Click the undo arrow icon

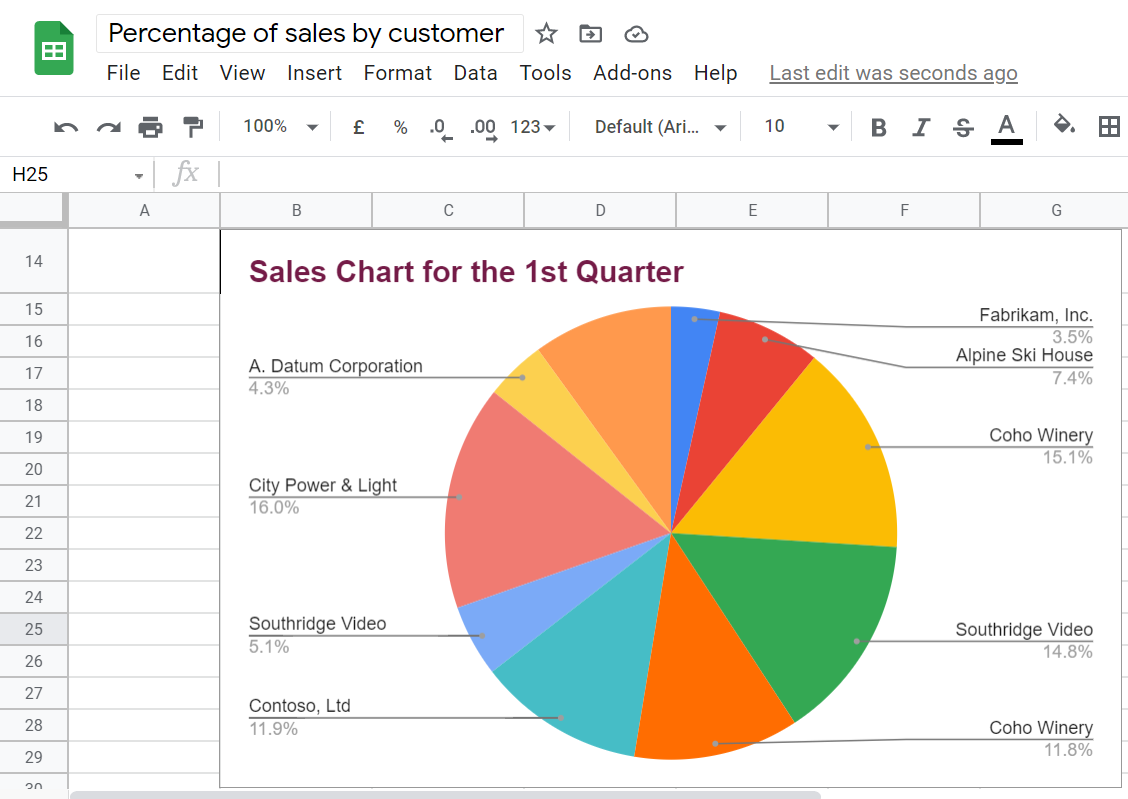click(66, 127)
